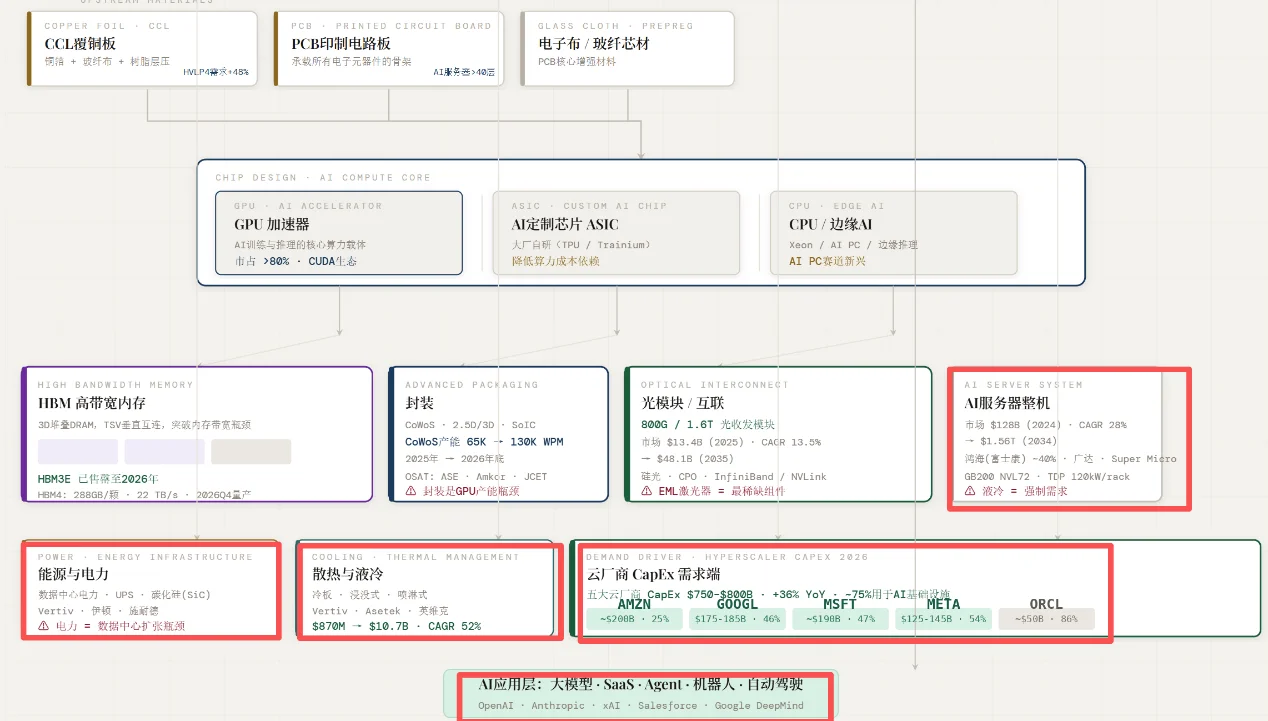Click the $870M → $10.7B · CAGR 52% line
This screenshot has width=1268, height=721.
[x=396, y=626]
